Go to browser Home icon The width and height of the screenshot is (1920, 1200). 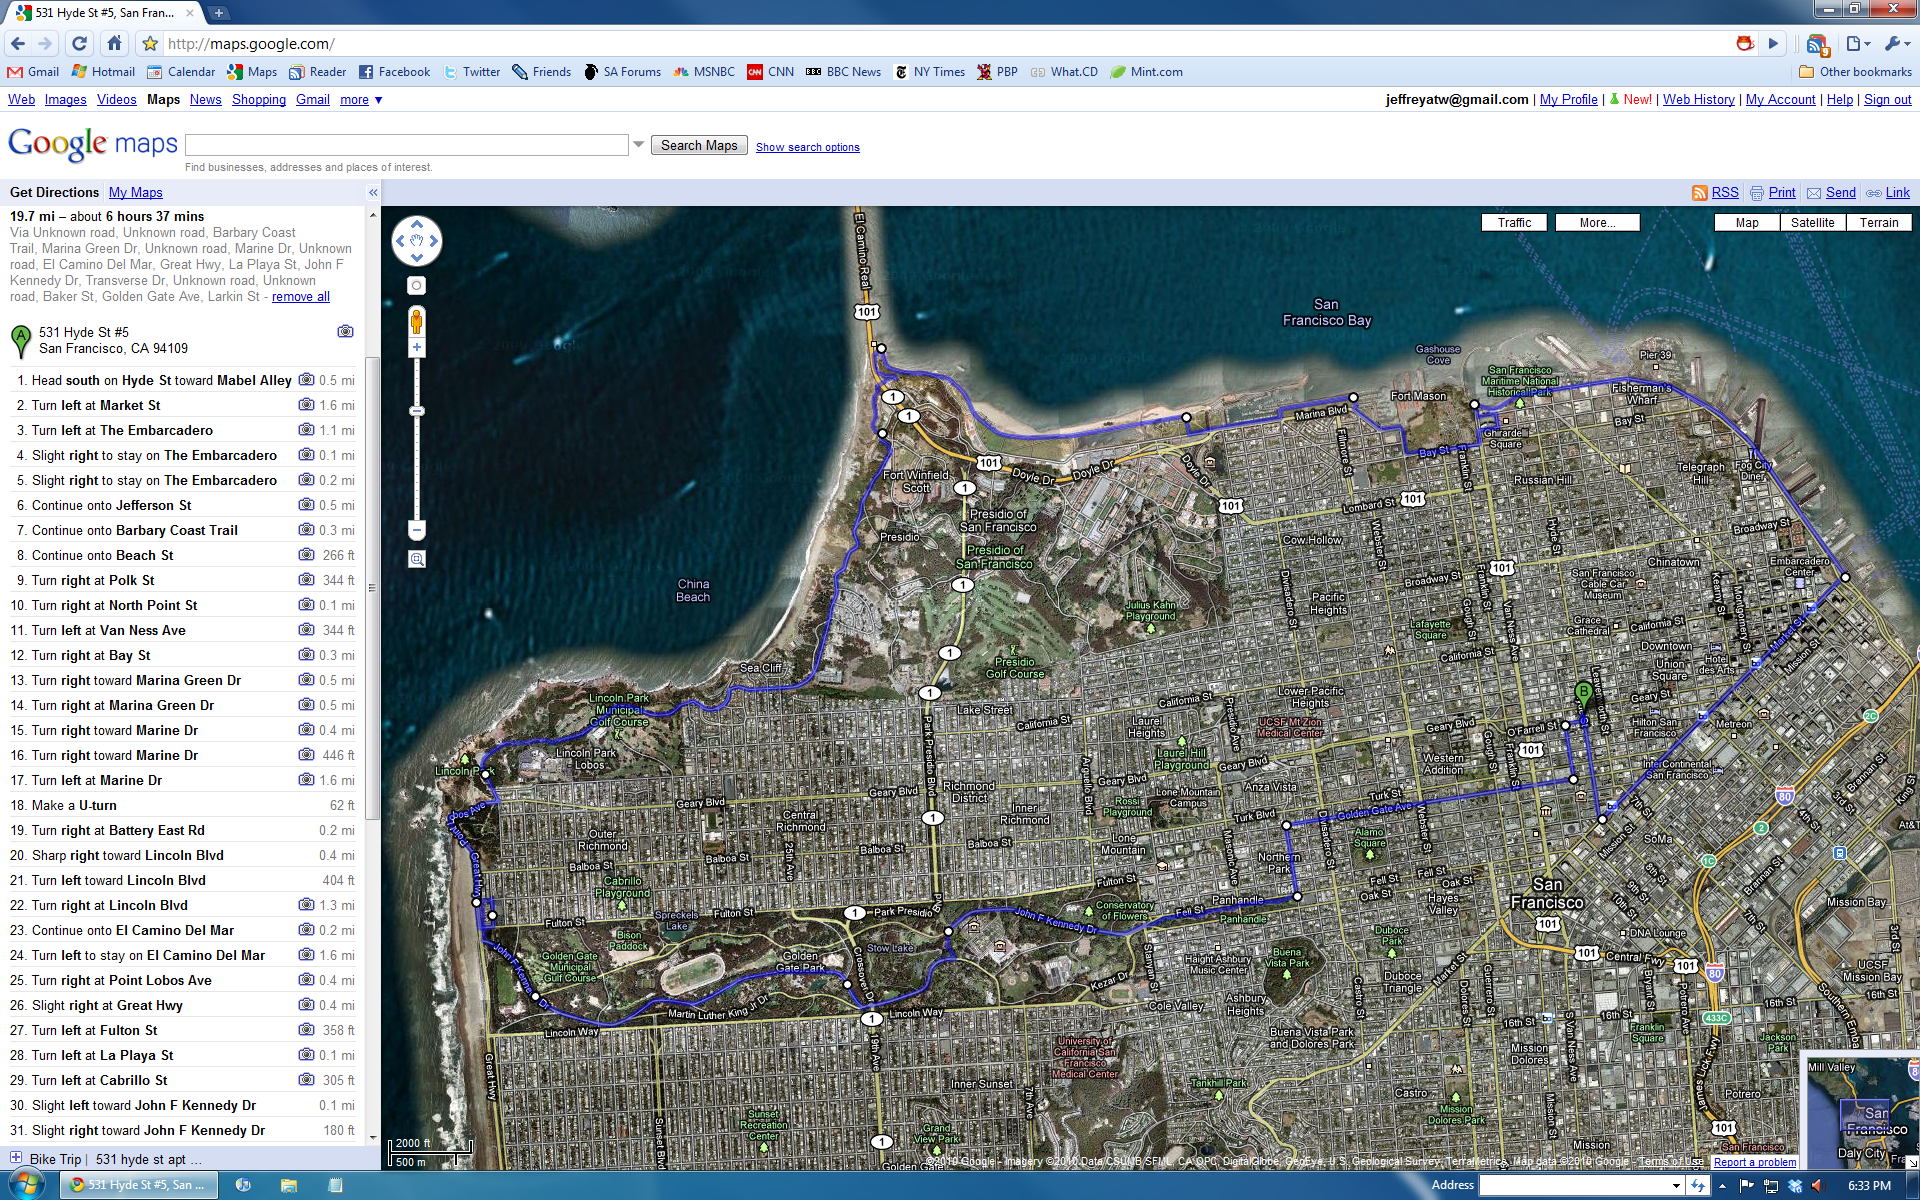click(x=114, y=43)
